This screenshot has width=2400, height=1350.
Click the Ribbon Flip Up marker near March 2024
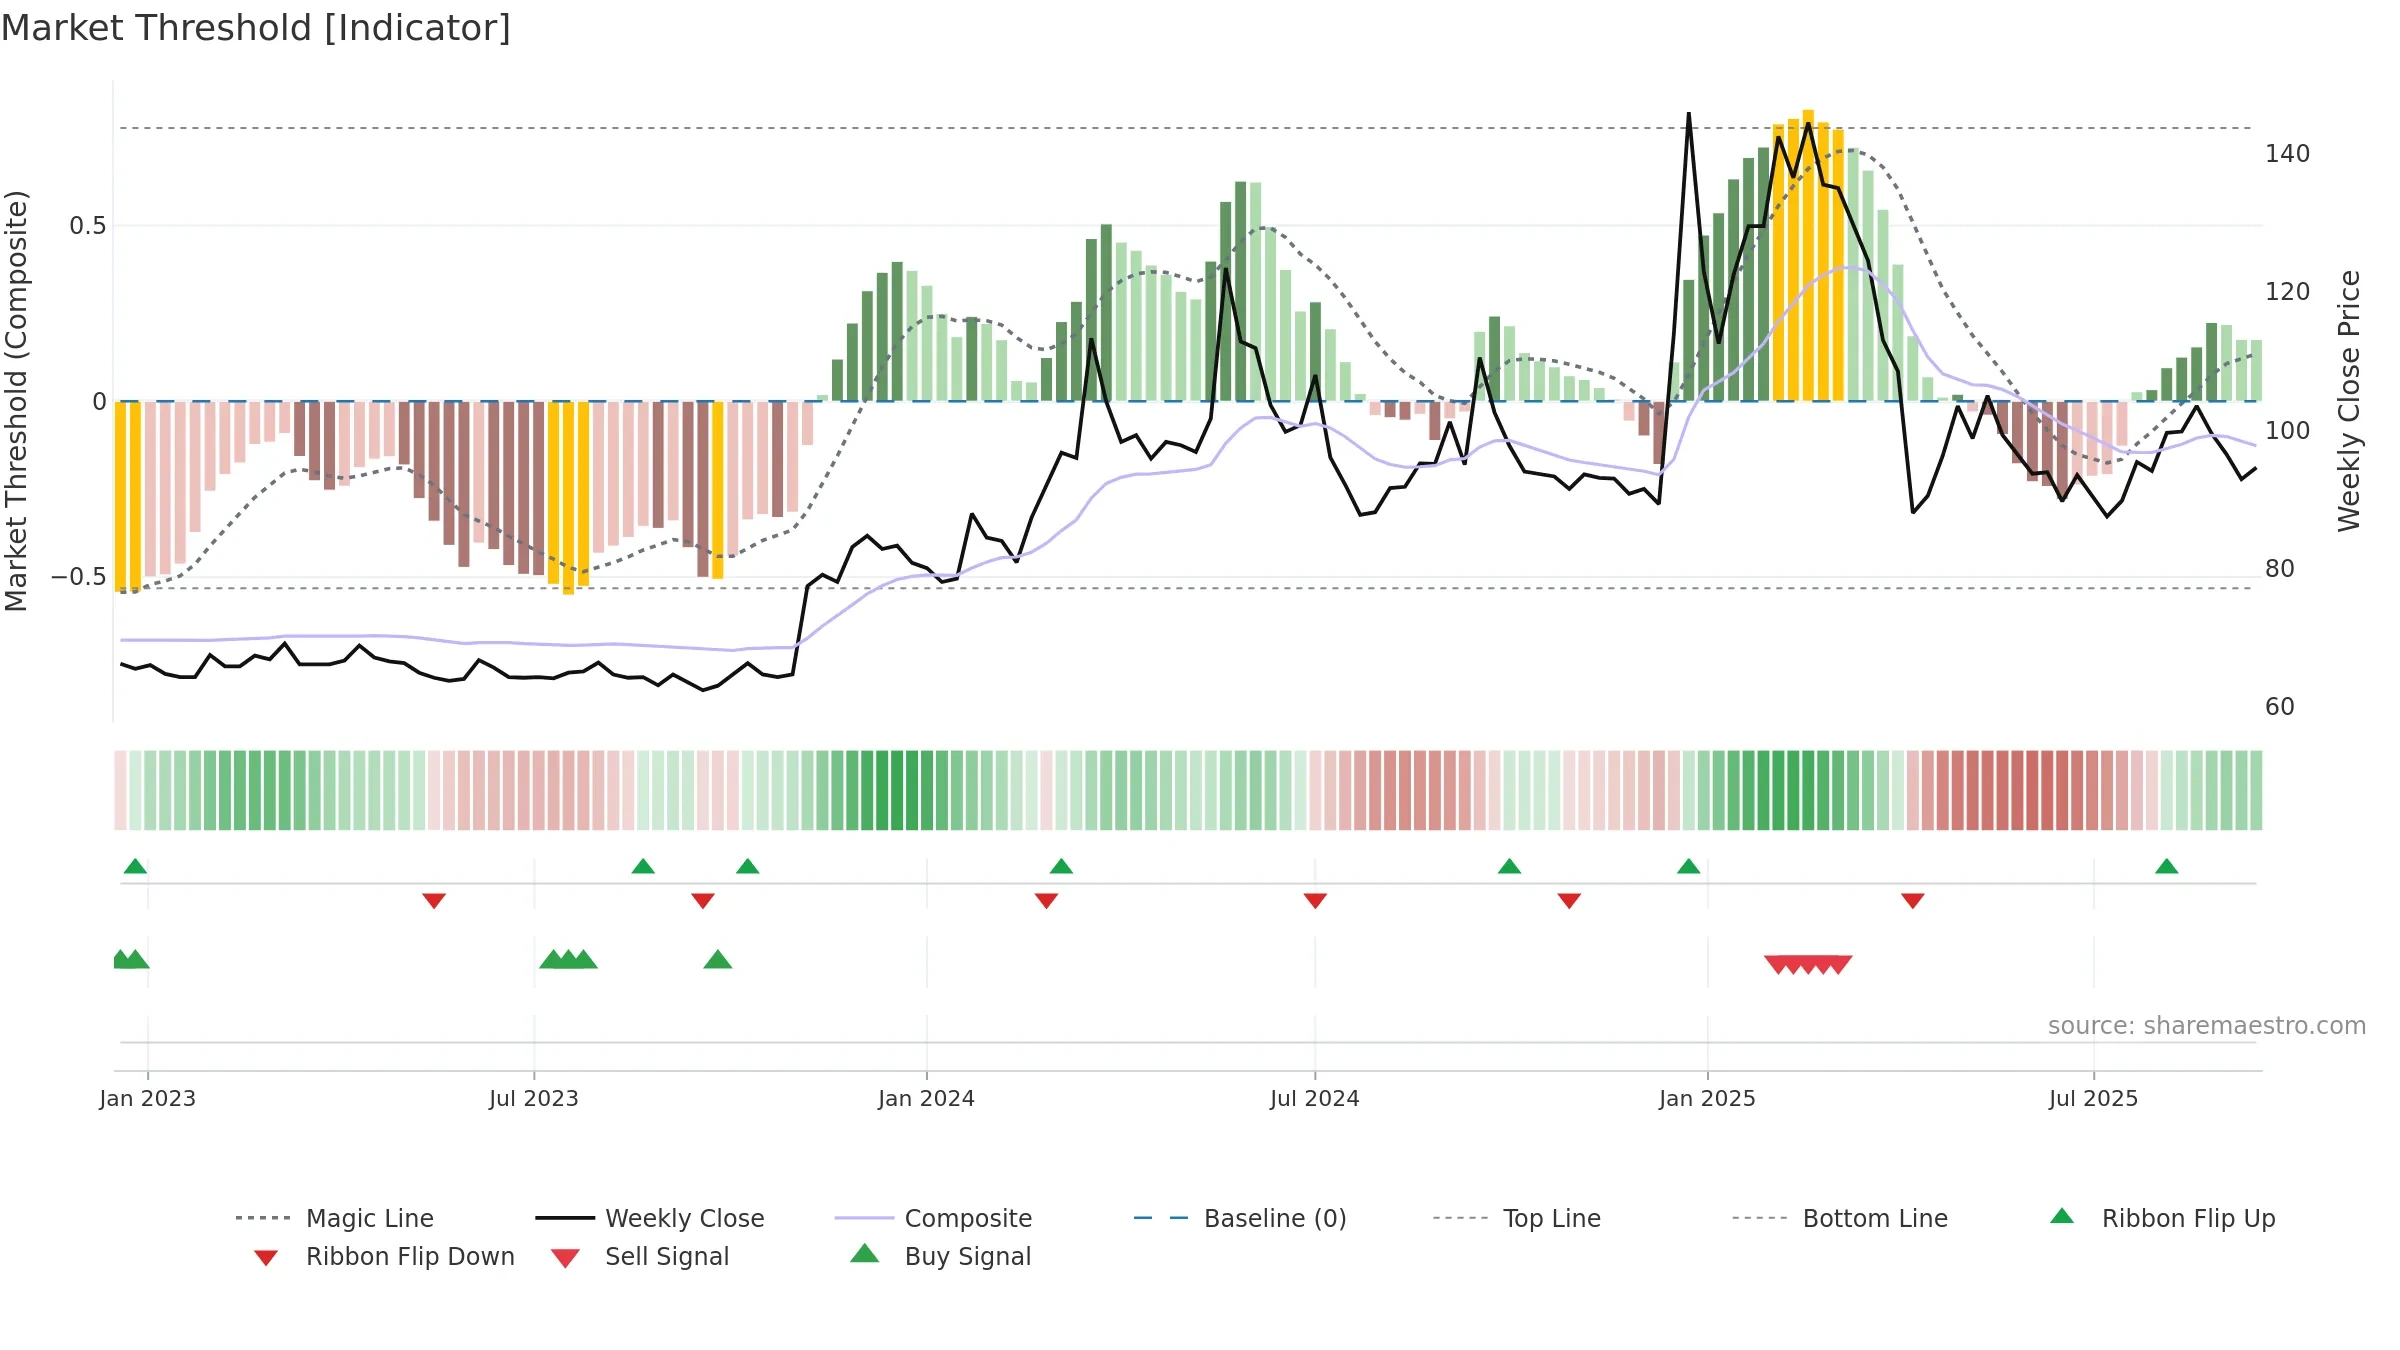point(1061,866)
